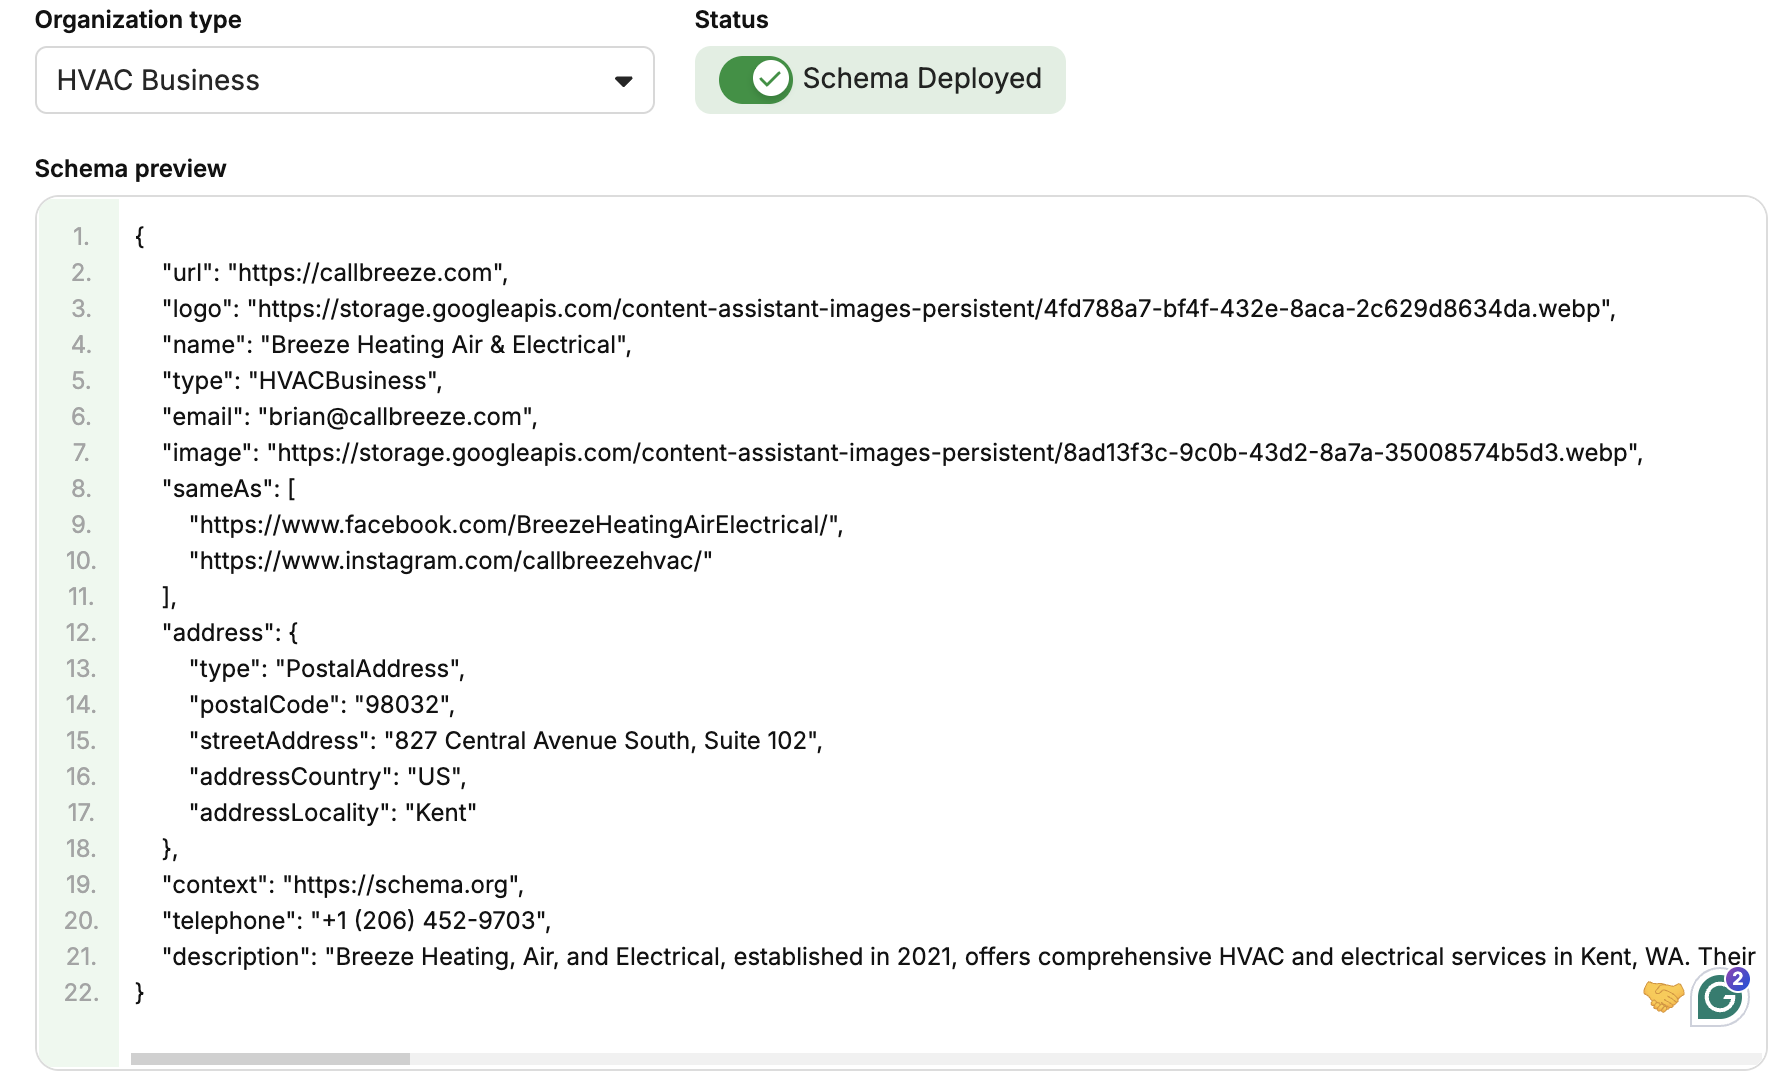Click the Status label
This screenshot has height=1086, width=1776.
tap(731, 20)
